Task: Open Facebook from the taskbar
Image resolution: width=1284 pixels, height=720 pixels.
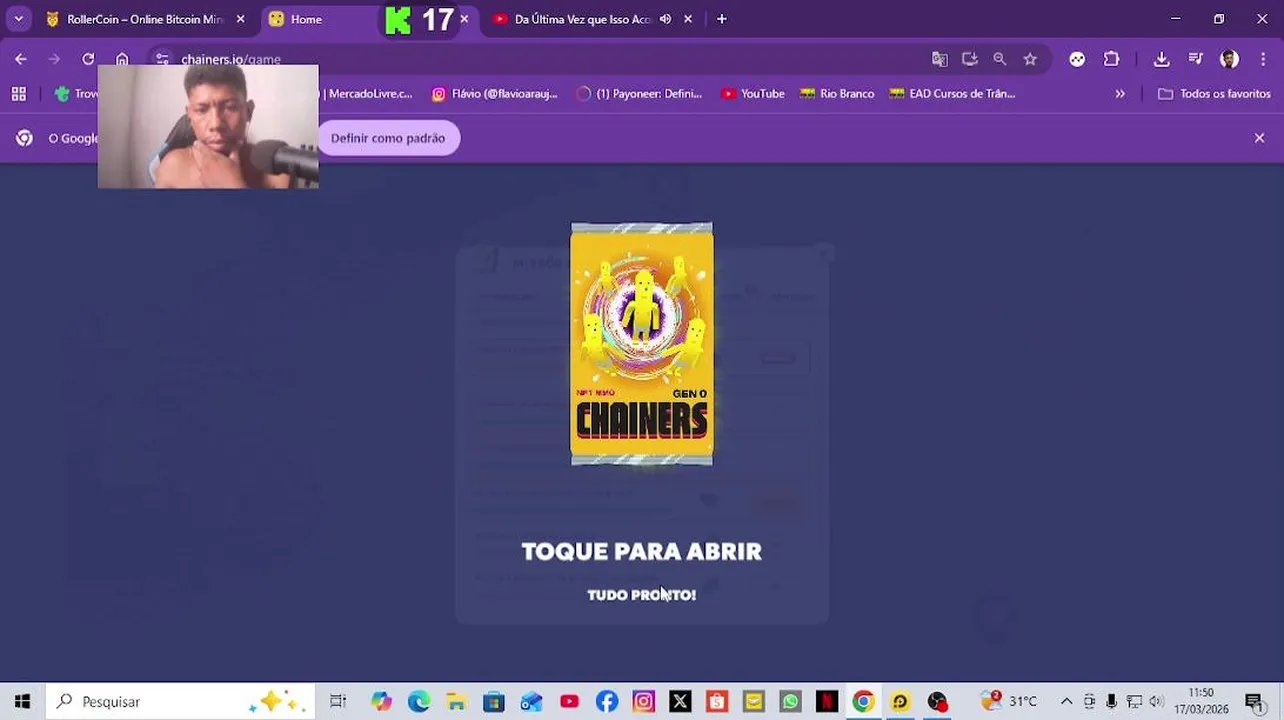Action: pos(606,701)
